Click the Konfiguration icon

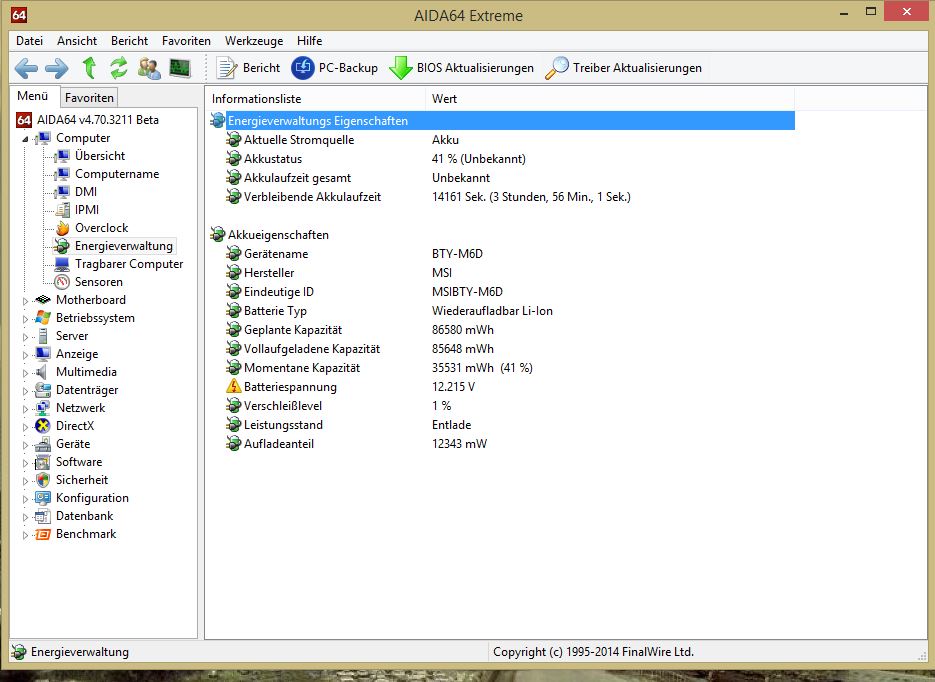42,498
